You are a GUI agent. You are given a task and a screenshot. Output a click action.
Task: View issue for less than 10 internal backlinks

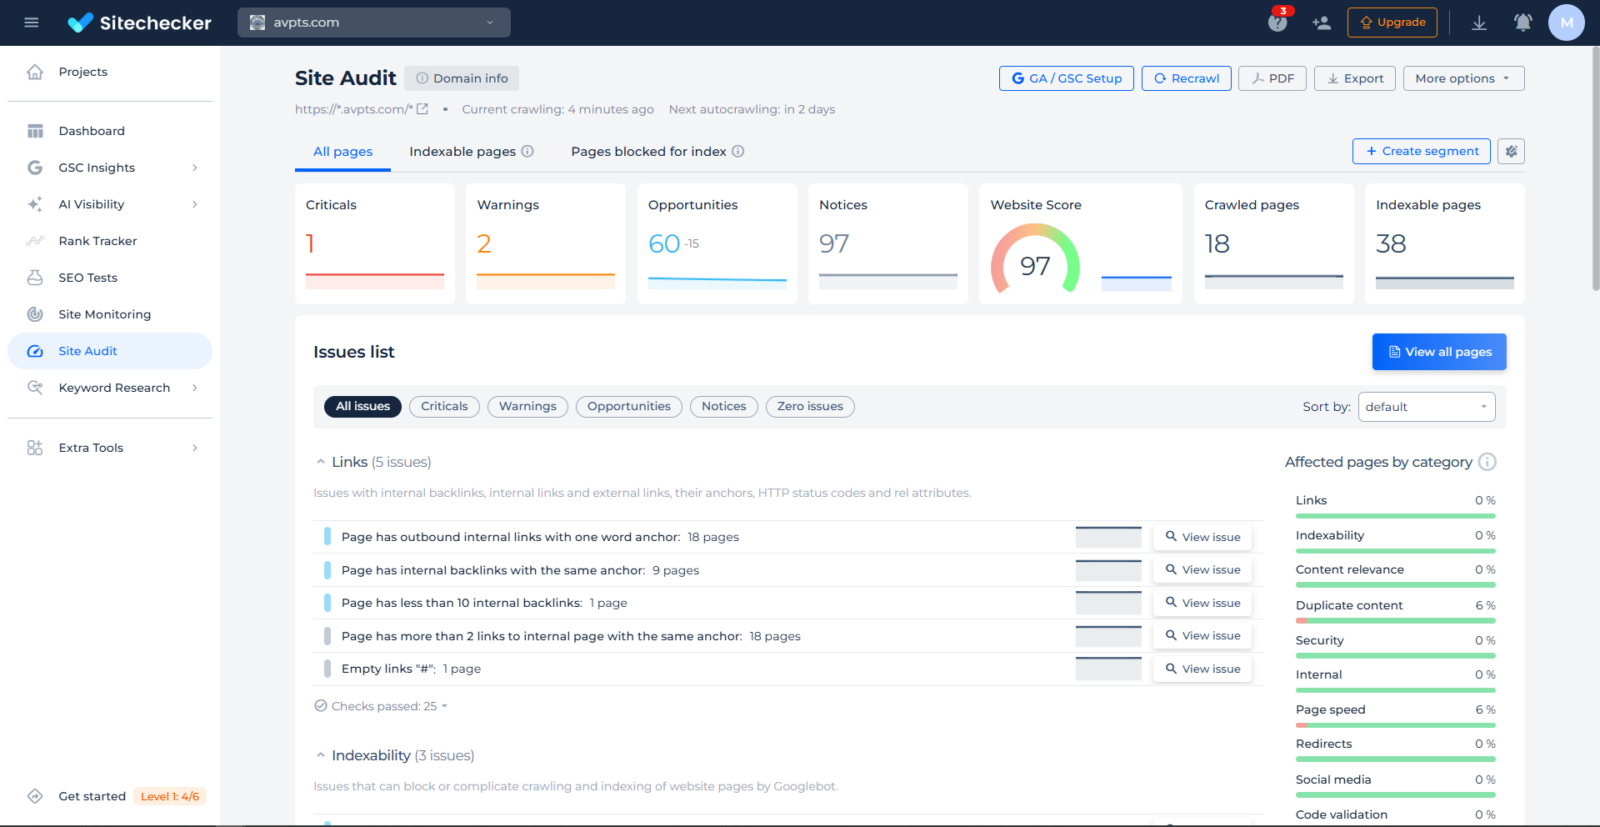pyautogui.click(x=1202, y=603)
